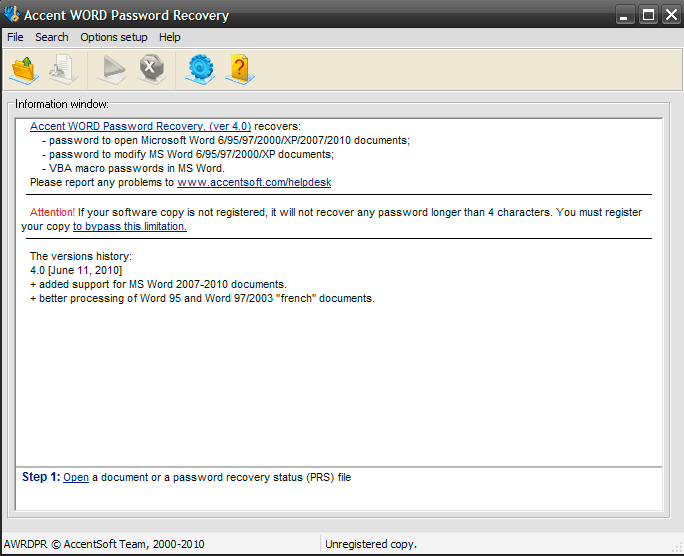The width and height of the screenshot is (684, 556).
Task: Click the app icon in title bar
Action: (x=12, y=14)
